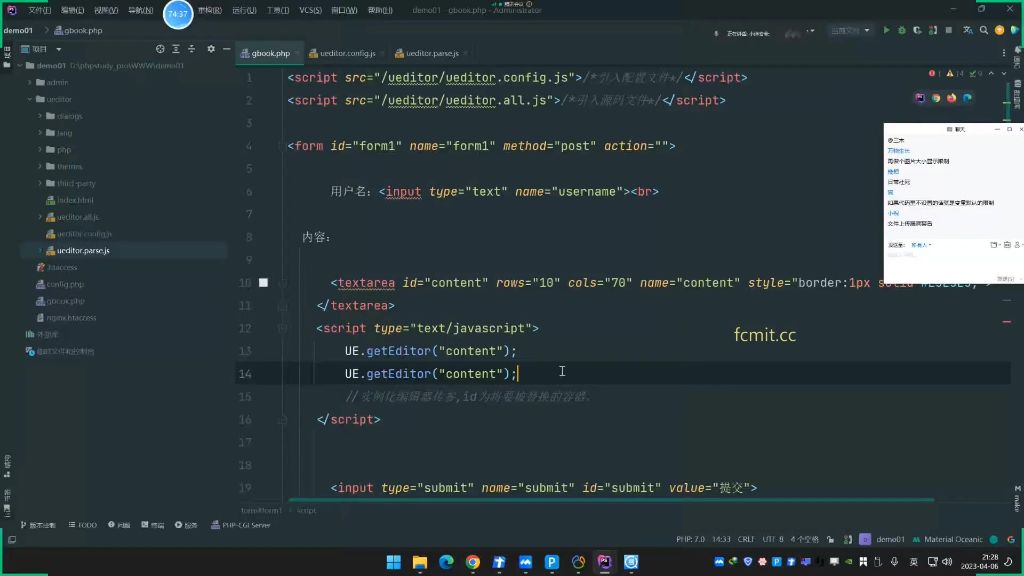Open File Explorer from taskbar
1024x576 pixels.
coord(420,562)
